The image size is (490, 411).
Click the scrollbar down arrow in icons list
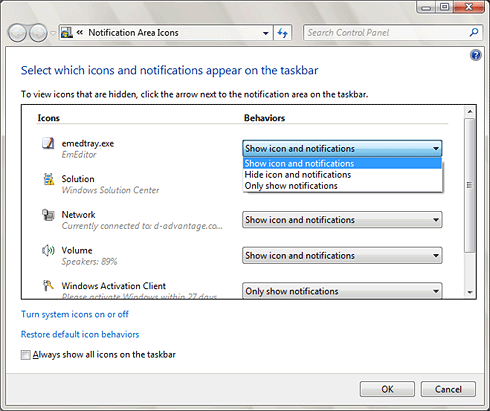470,292
